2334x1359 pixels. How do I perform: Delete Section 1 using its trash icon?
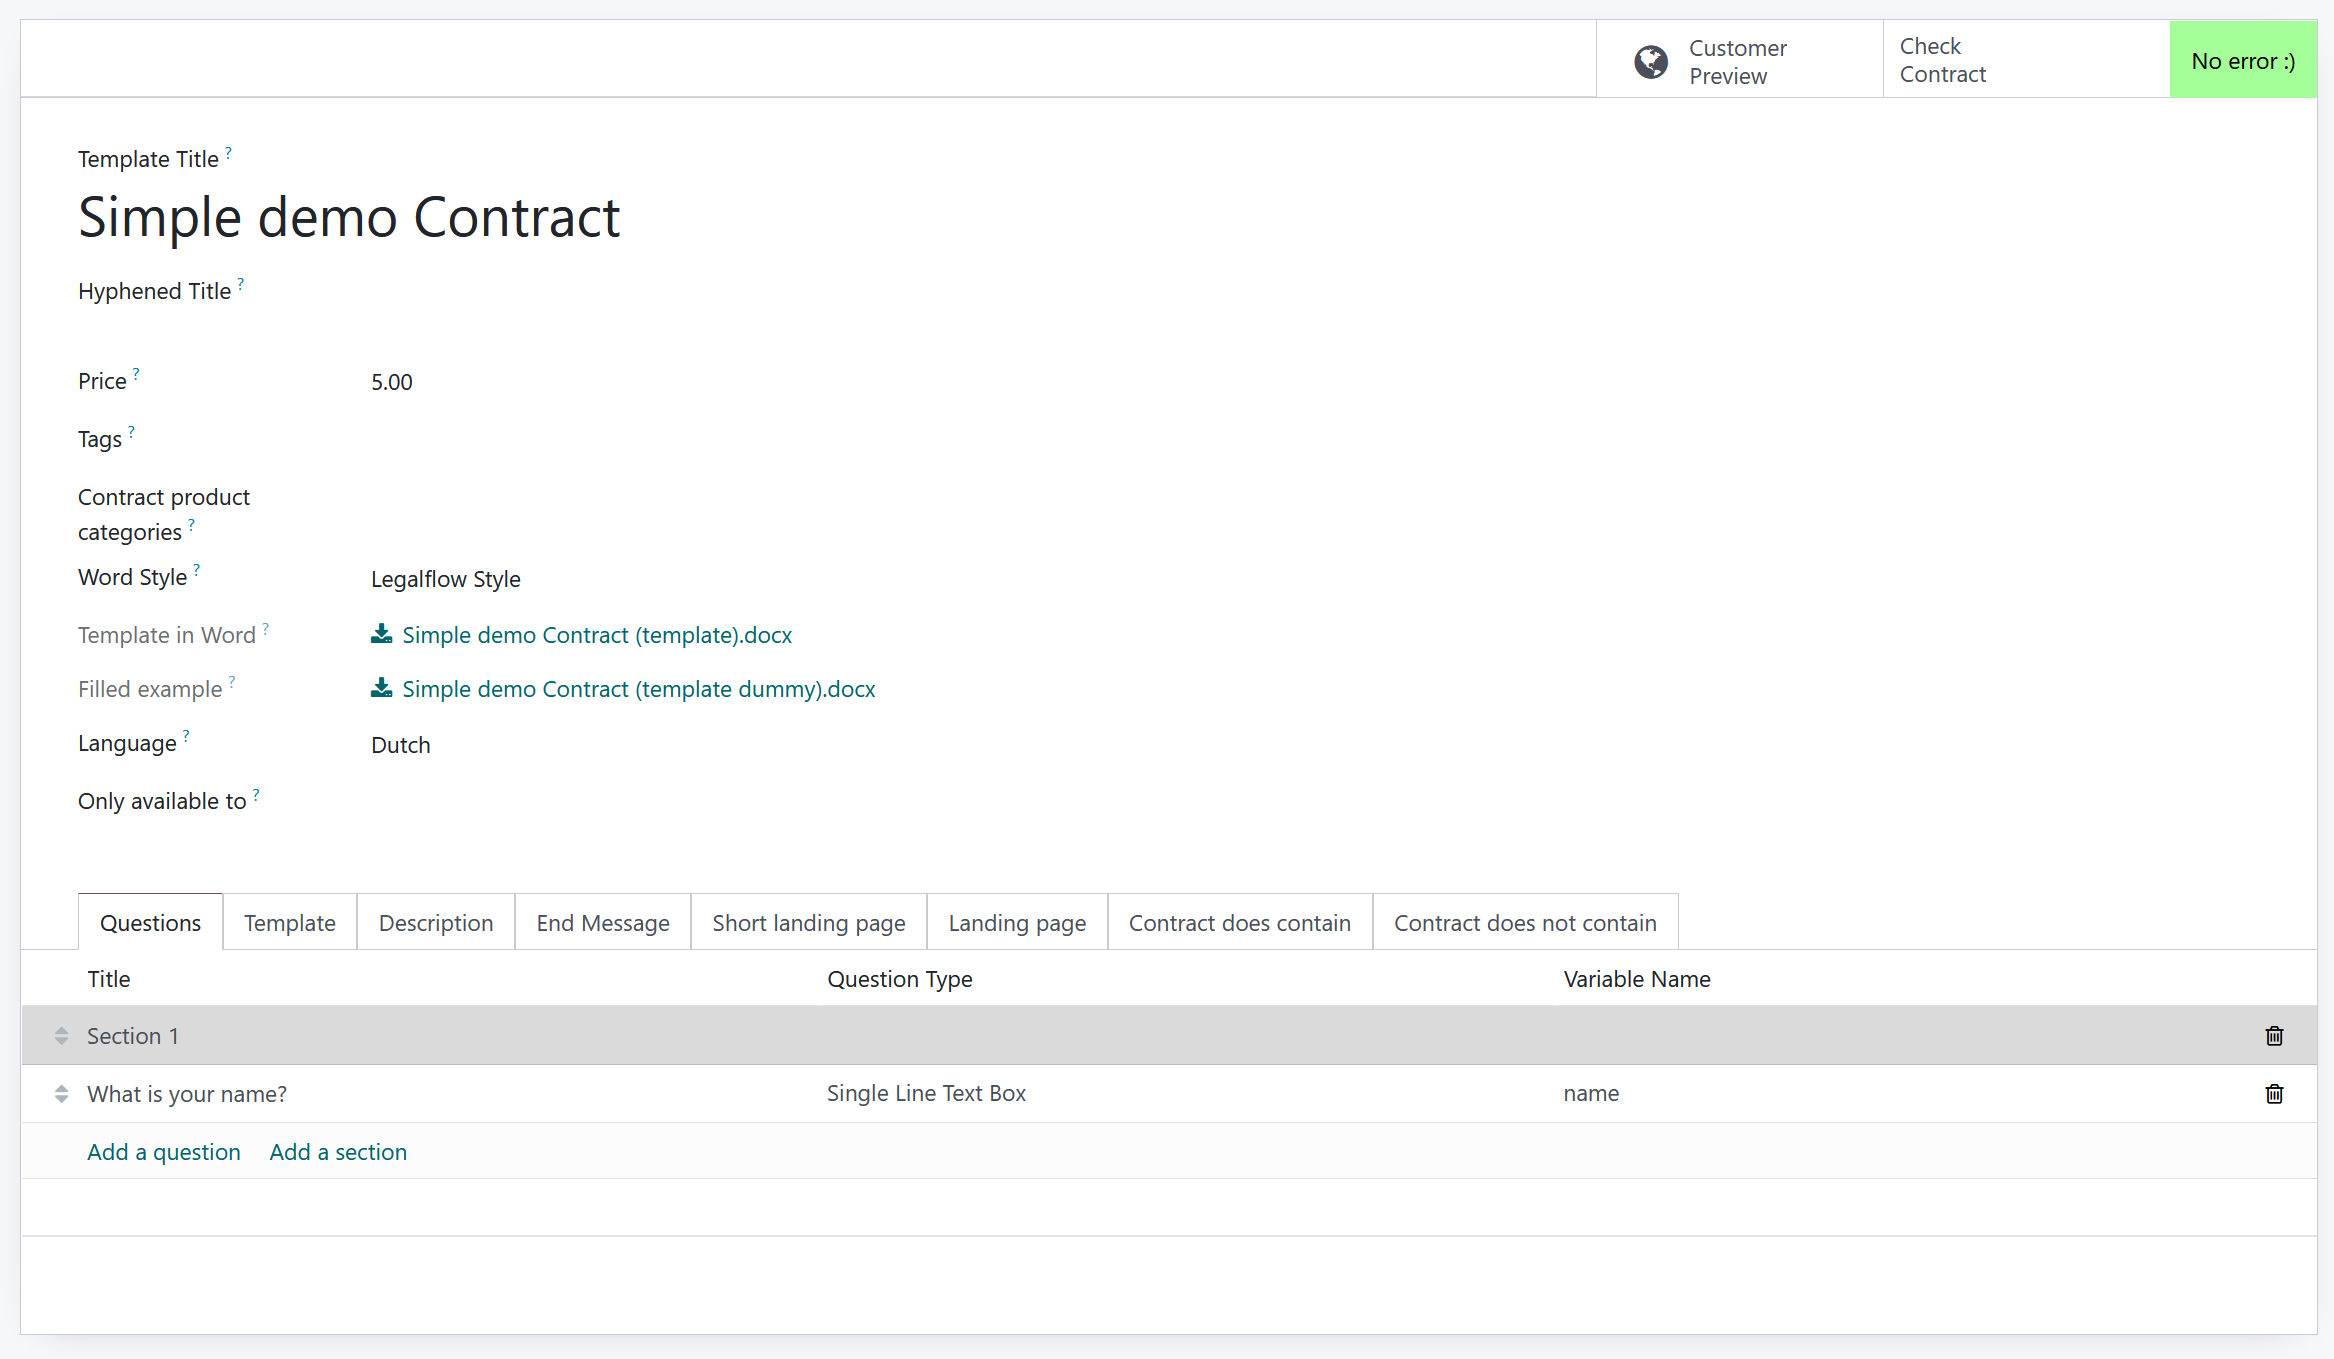click(2273, 1036)
